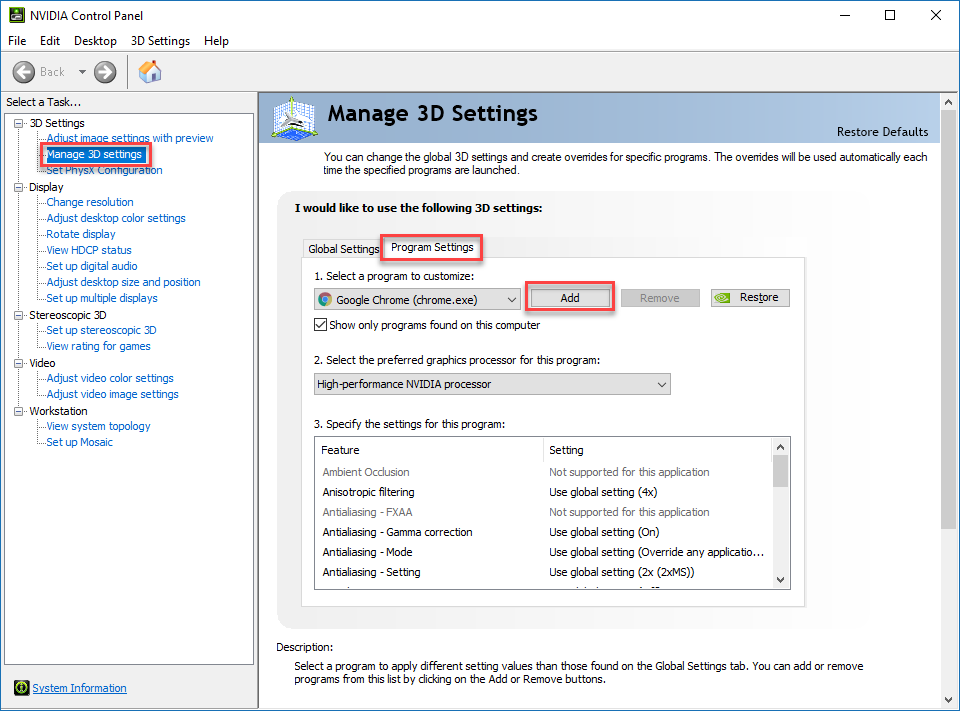Click the settings list scrollbar thumb

click(780, 471)
